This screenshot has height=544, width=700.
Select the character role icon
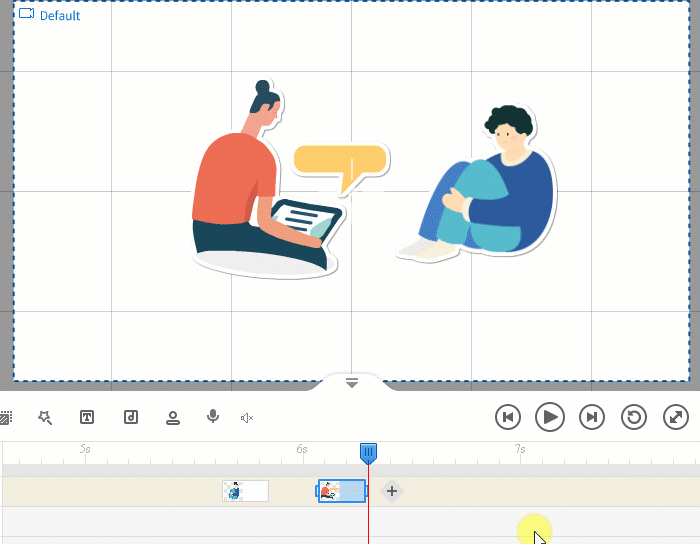173,418
